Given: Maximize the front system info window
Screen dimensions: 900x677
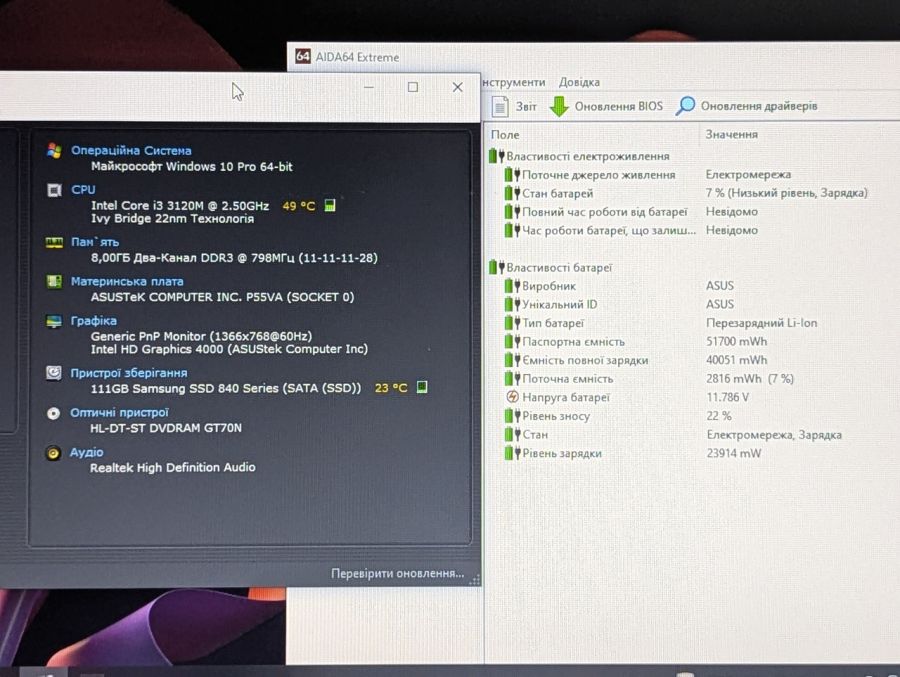Looking at the screenshot, I should click(413, 87).
